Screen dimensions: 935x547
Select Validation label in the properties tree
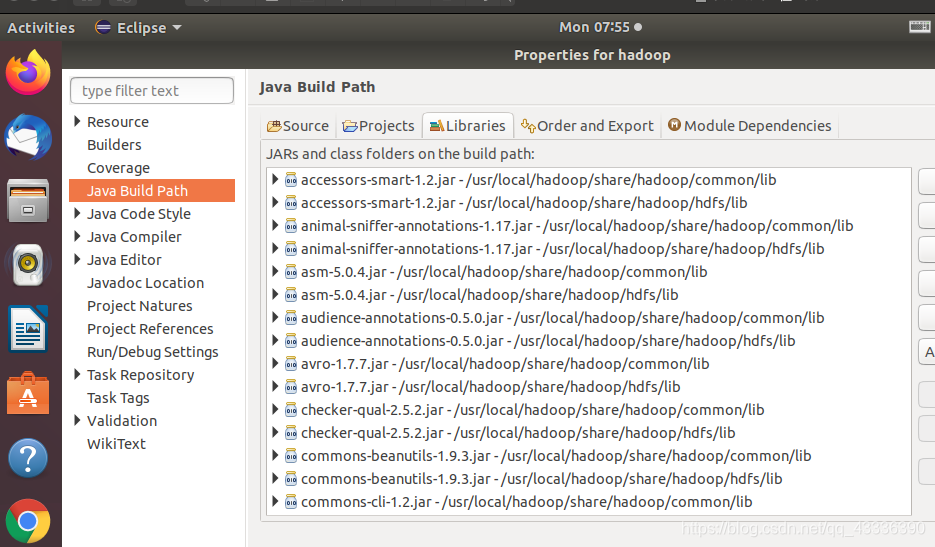(x=122, y=421)
